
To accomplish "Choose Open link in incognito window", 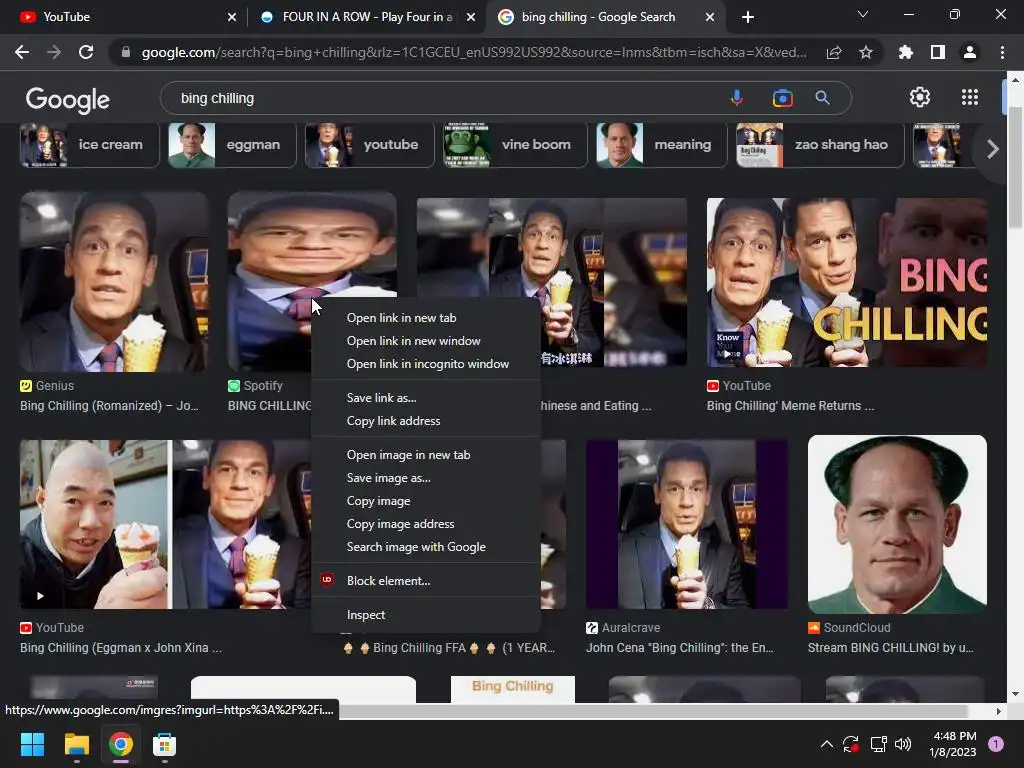I will [x=426, y=364].
